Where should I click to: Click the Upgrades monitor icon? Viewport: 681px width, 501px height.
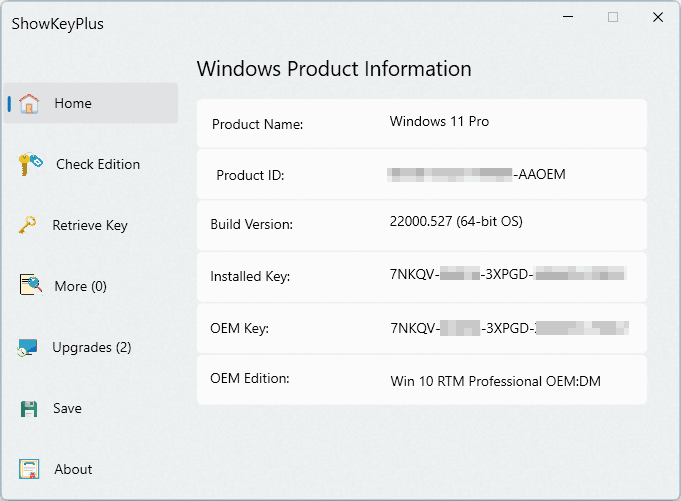tap(28, 348)
